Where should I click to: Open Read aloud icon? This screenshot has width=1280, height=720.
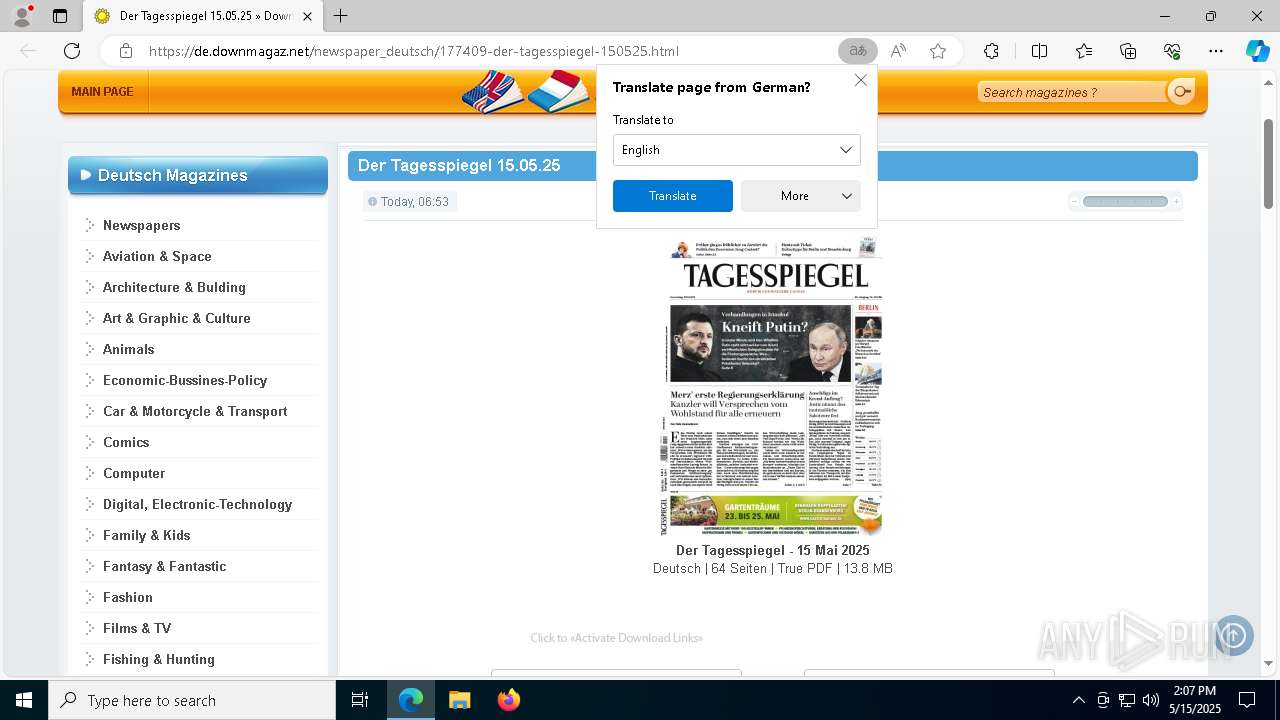[x=898, y=51]
